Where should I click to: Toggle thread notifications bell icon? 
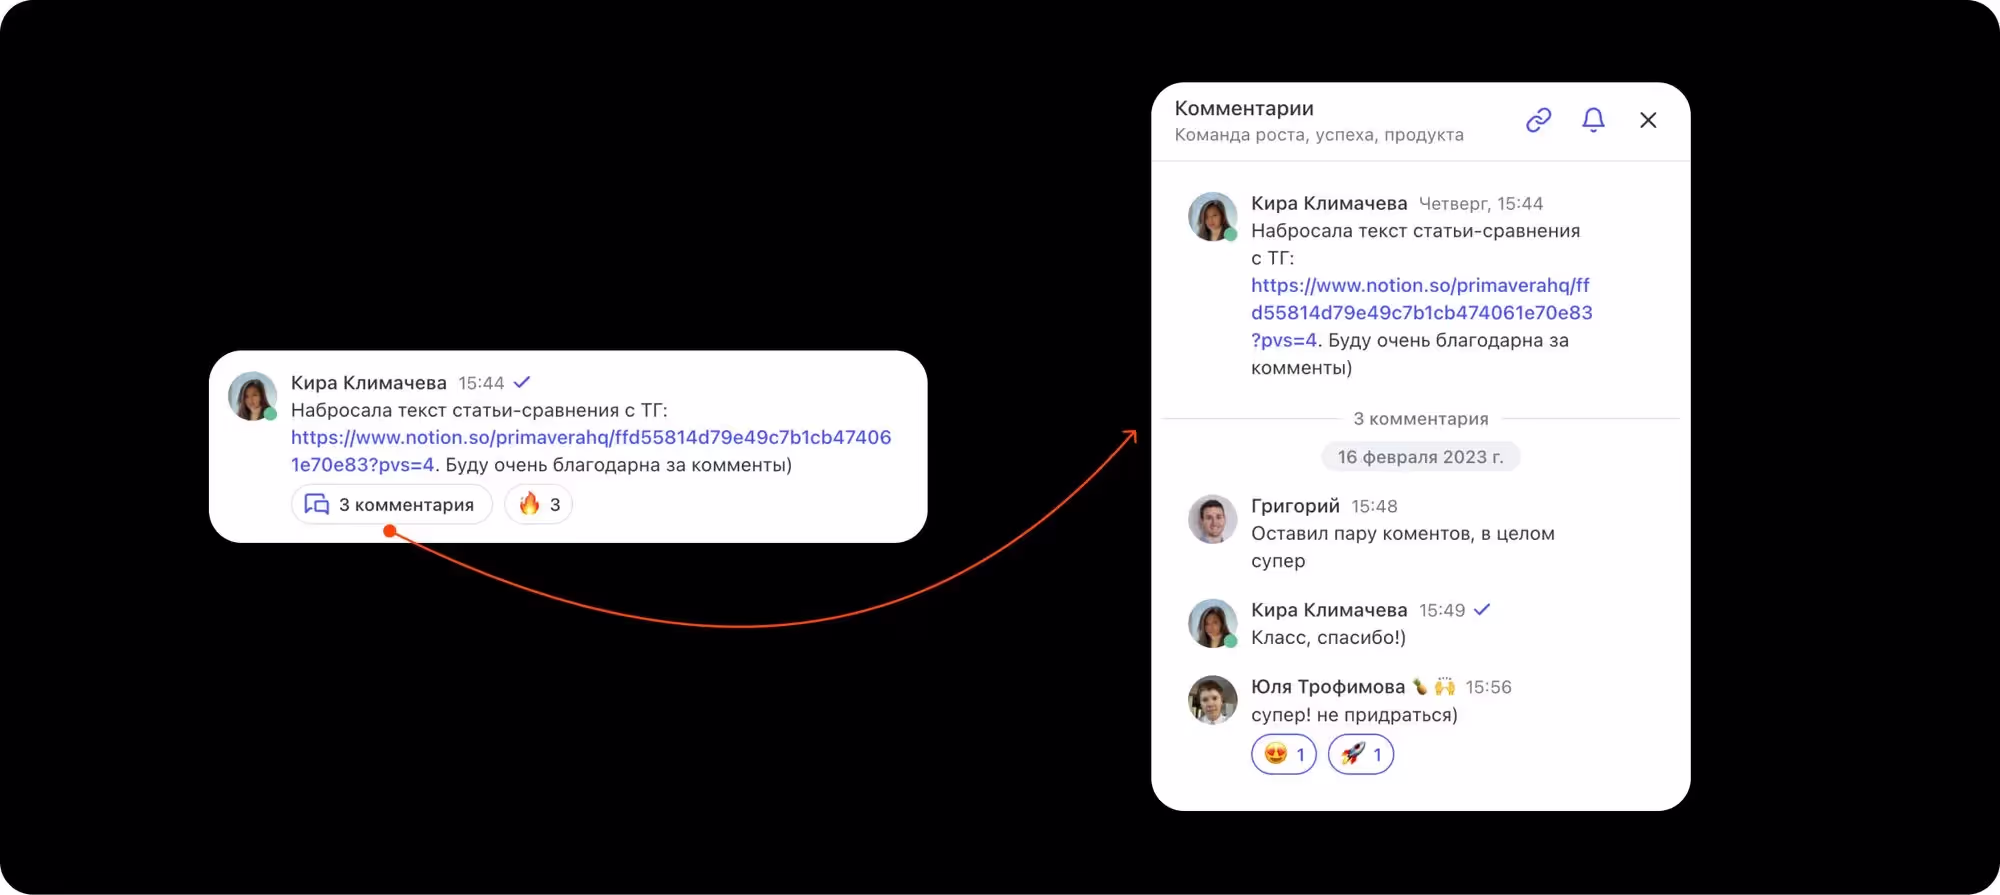point(1593,120)
